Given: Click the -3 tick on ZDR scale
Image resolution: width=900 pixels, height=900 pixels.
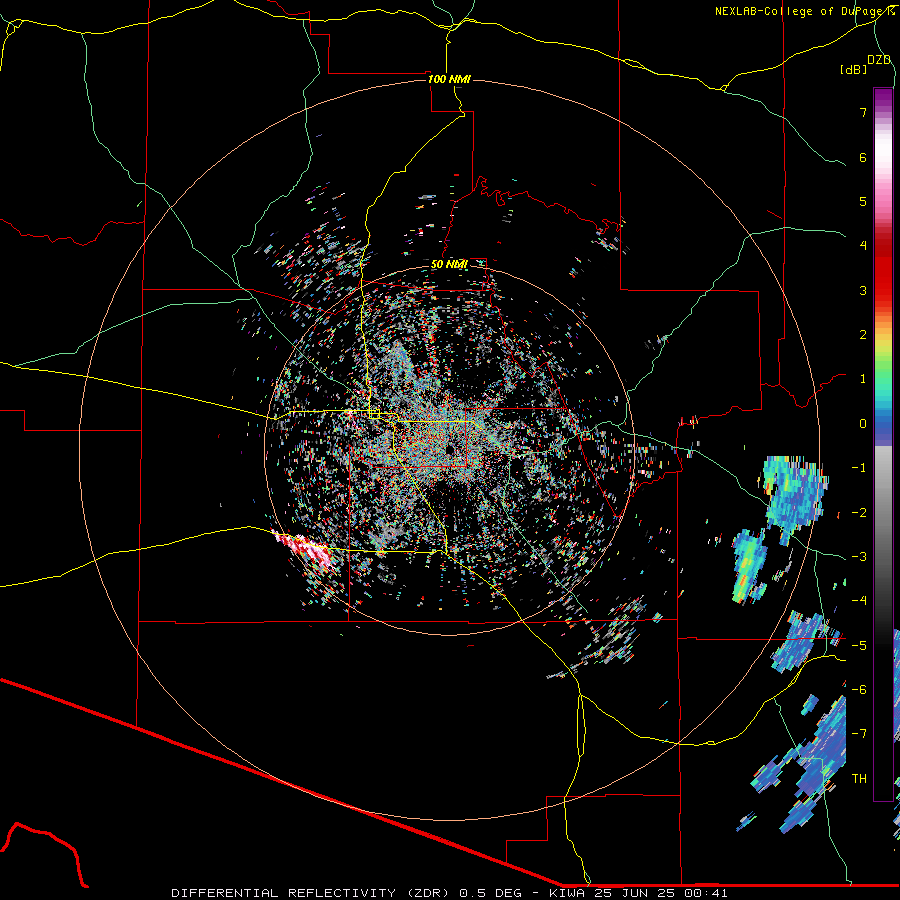Looking at the screenshot, I should pyautogui.click(x=859, y=556).
